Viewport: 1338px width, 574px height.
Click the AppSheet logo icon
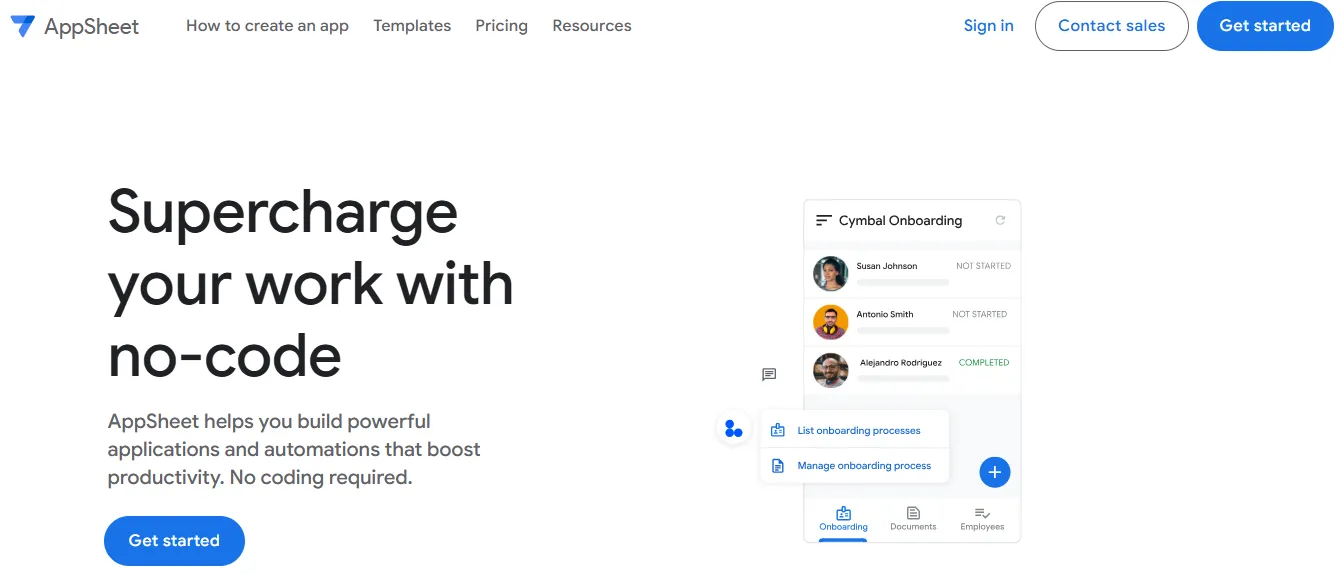click(x=22, y=26)
